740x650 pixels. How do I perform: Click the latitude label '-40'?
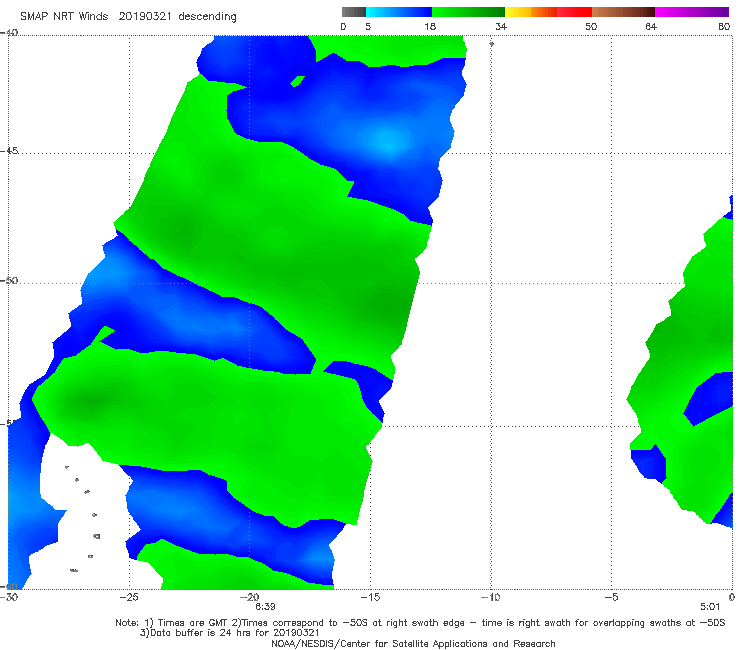click(x=9, y=32)
